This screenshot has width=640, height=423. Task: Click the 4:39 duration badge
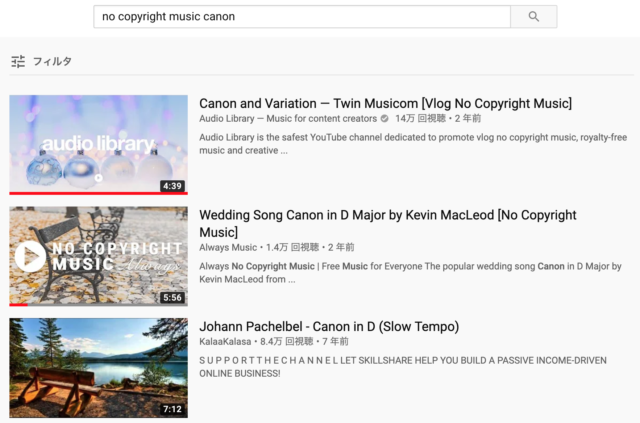pyautogui.click(x=172, y=186)
